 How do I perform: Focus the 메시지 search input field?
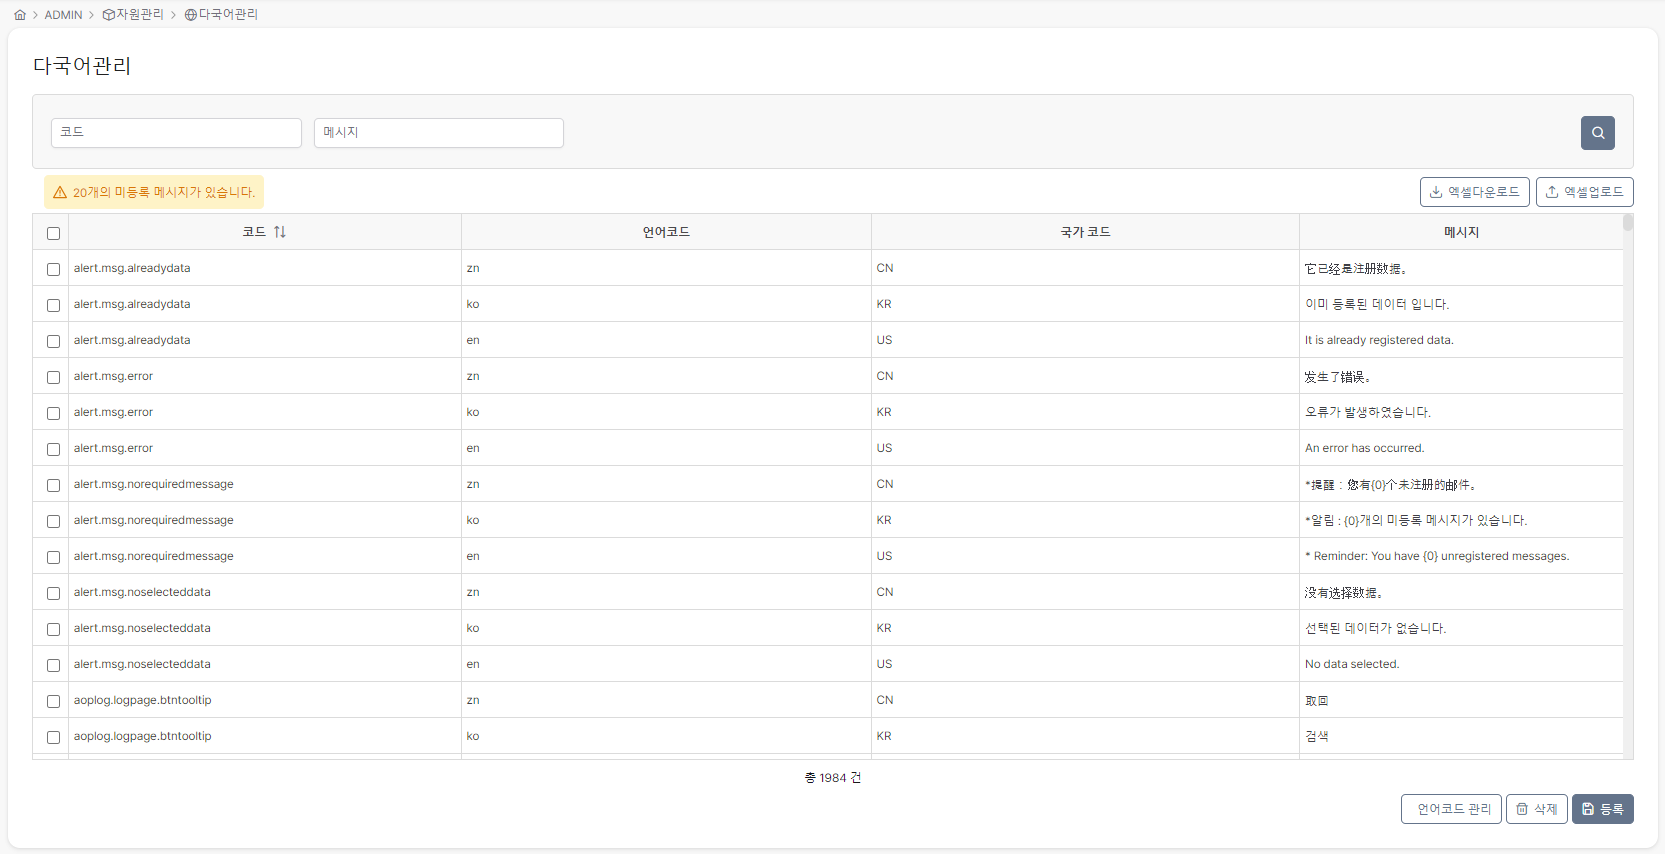(x=438, y=133)
